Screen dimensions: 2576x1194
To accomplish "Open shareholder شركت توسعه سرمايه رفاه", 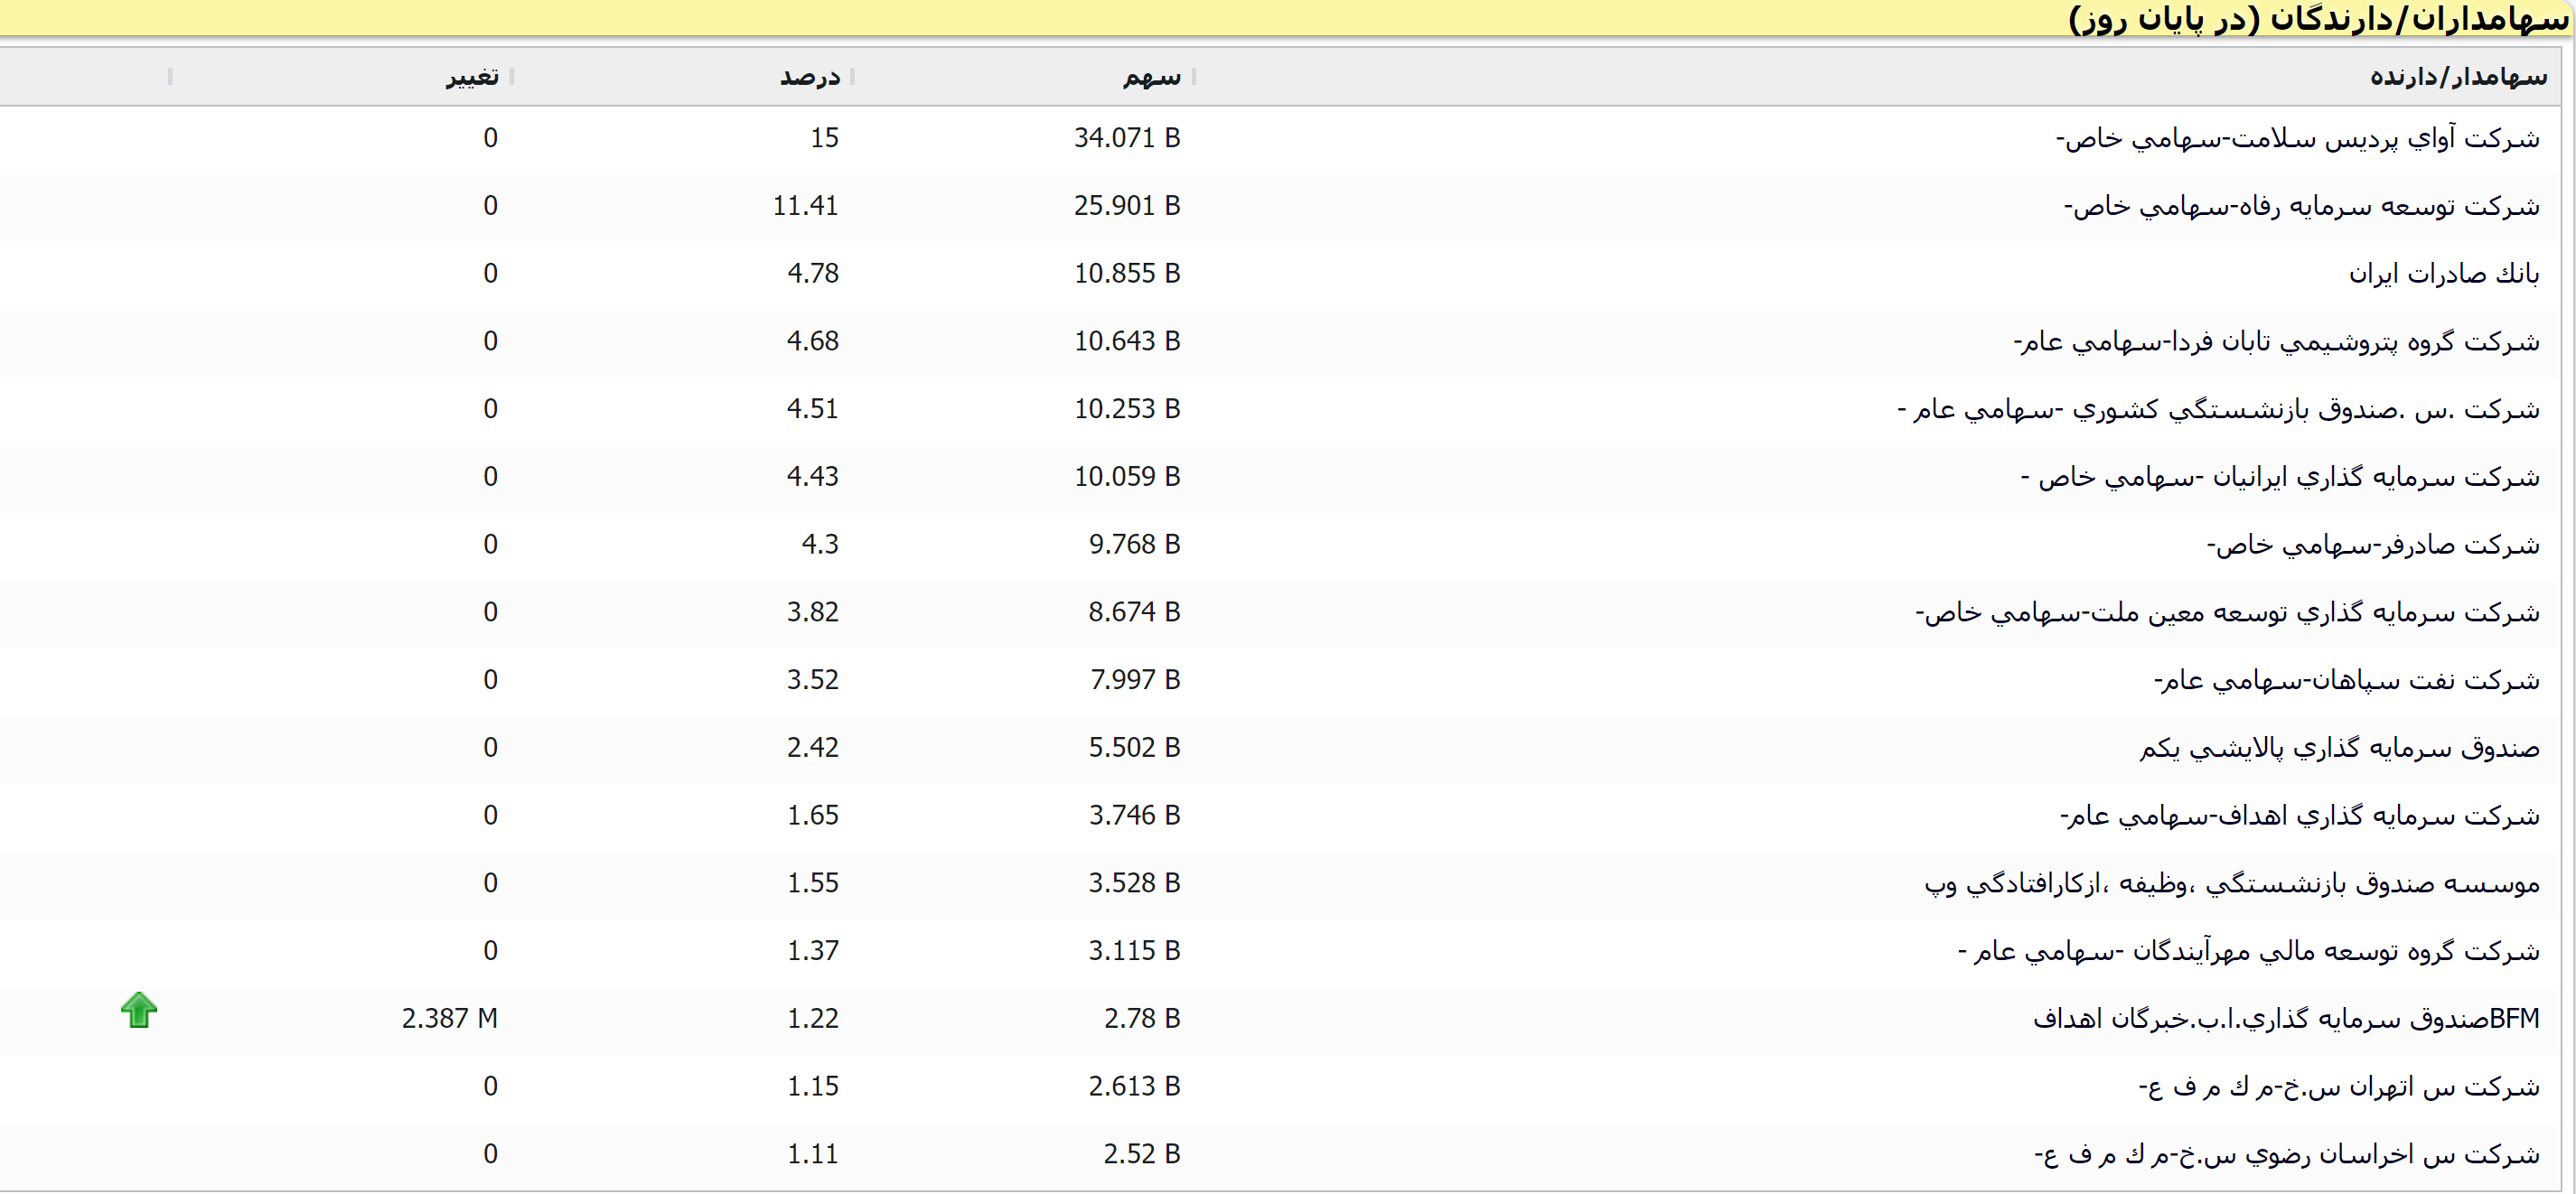I will pos(2301,206).
